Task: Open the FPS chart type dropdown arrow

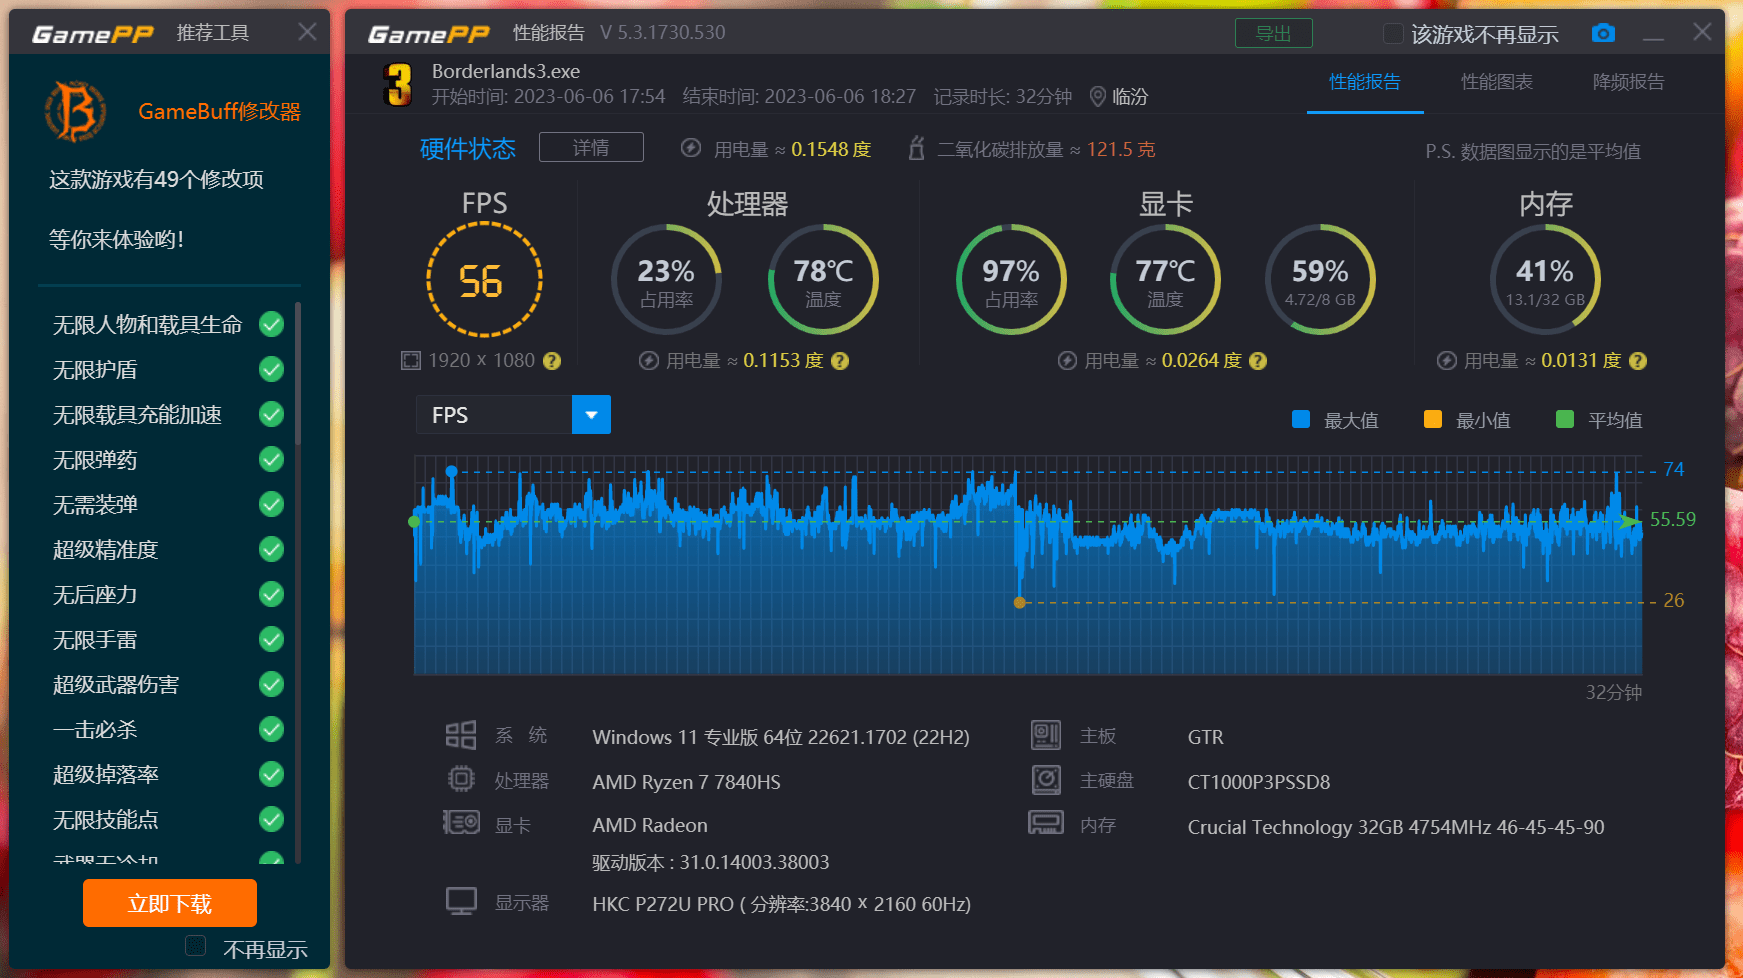Action: pos(591,415)
